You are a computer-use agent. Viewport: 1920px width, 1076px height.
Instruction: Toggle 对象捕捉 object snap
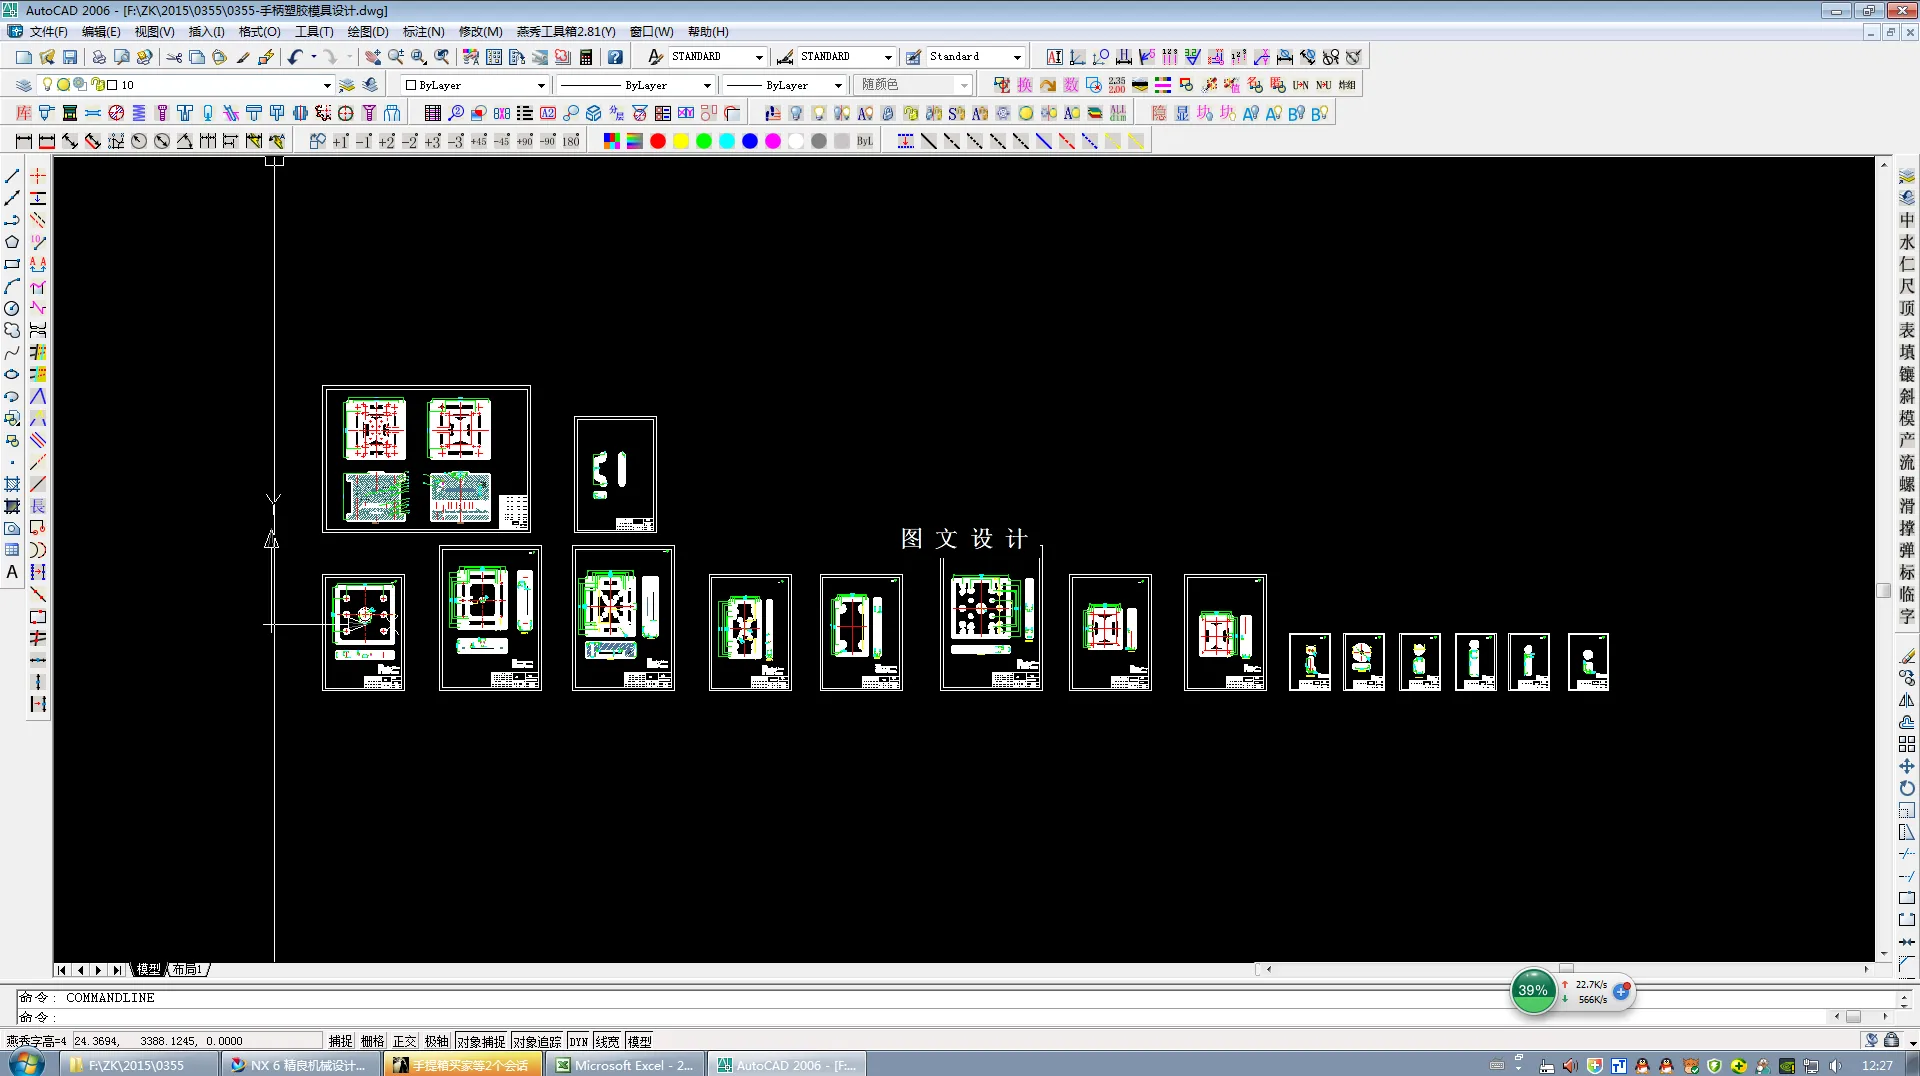tap(481, 1041)
